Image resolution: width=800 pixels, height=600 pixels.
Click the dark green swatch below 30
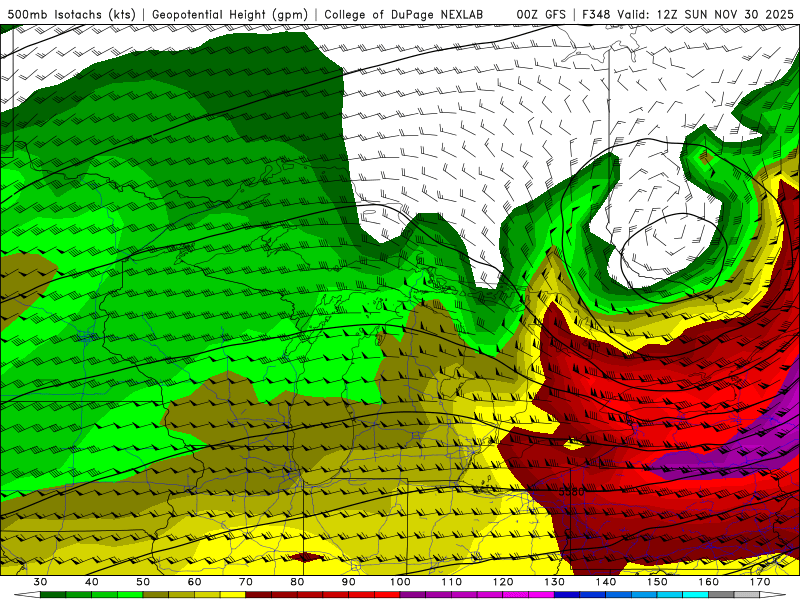[x=53, y=595]
